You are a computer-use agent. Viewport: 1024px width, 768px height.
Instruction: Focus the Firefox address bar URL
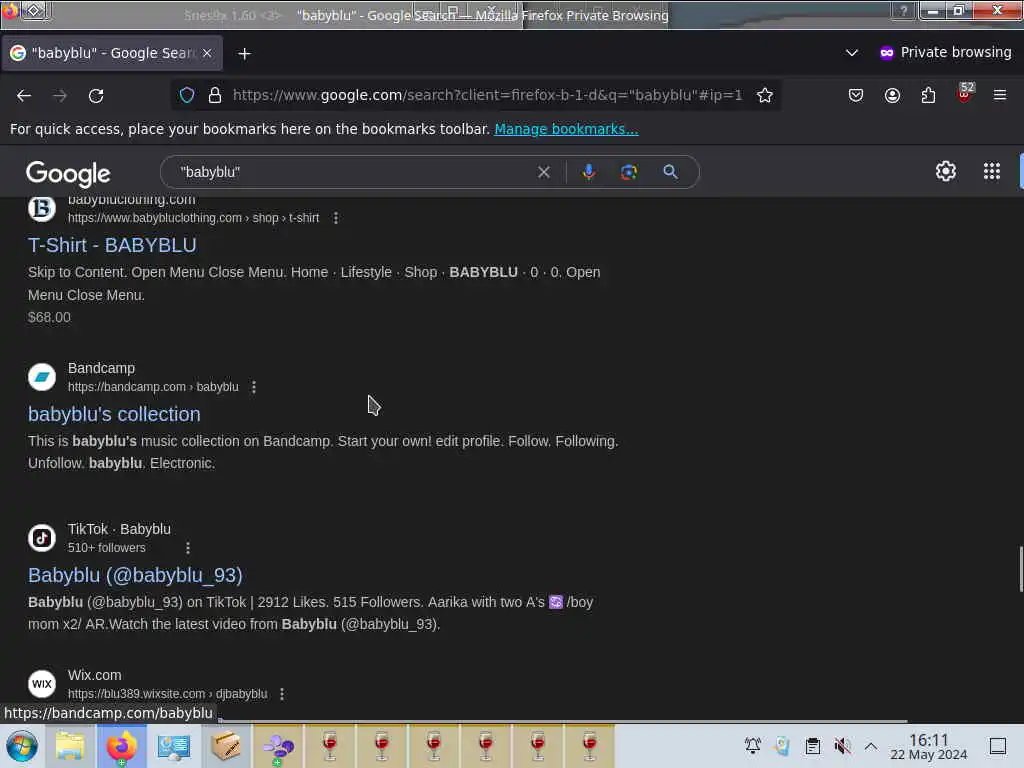coord(487,95)
